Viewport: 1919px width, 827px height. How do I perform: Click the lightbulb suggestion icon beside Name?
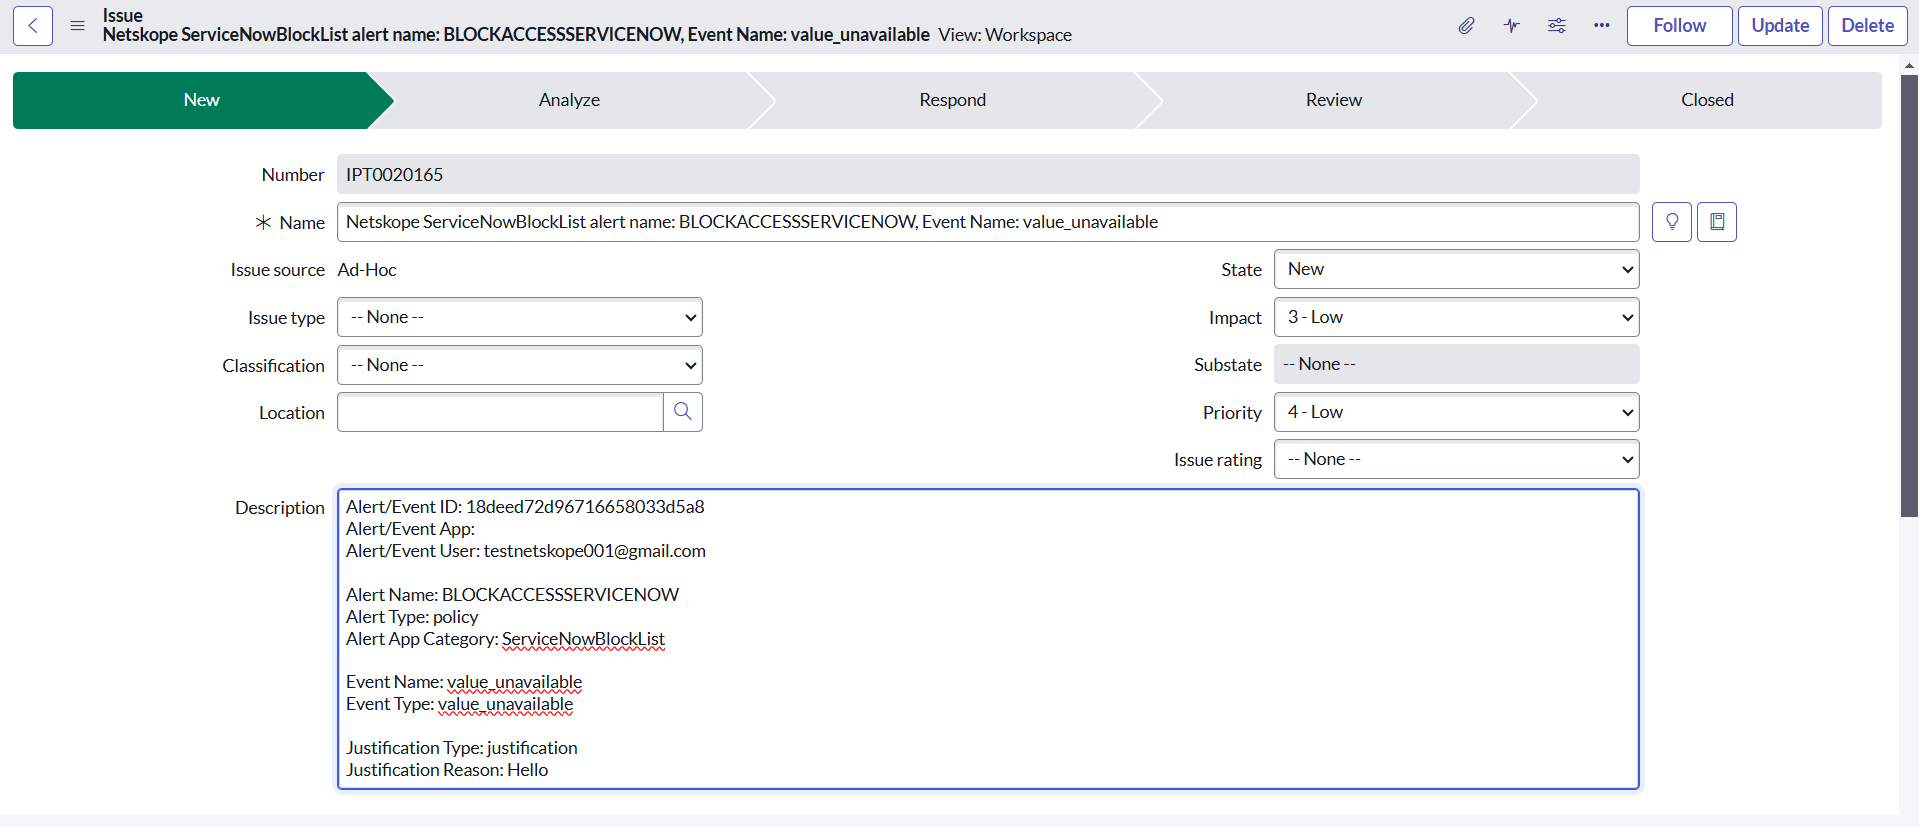pyautogui.click(x=1672, y=222)
